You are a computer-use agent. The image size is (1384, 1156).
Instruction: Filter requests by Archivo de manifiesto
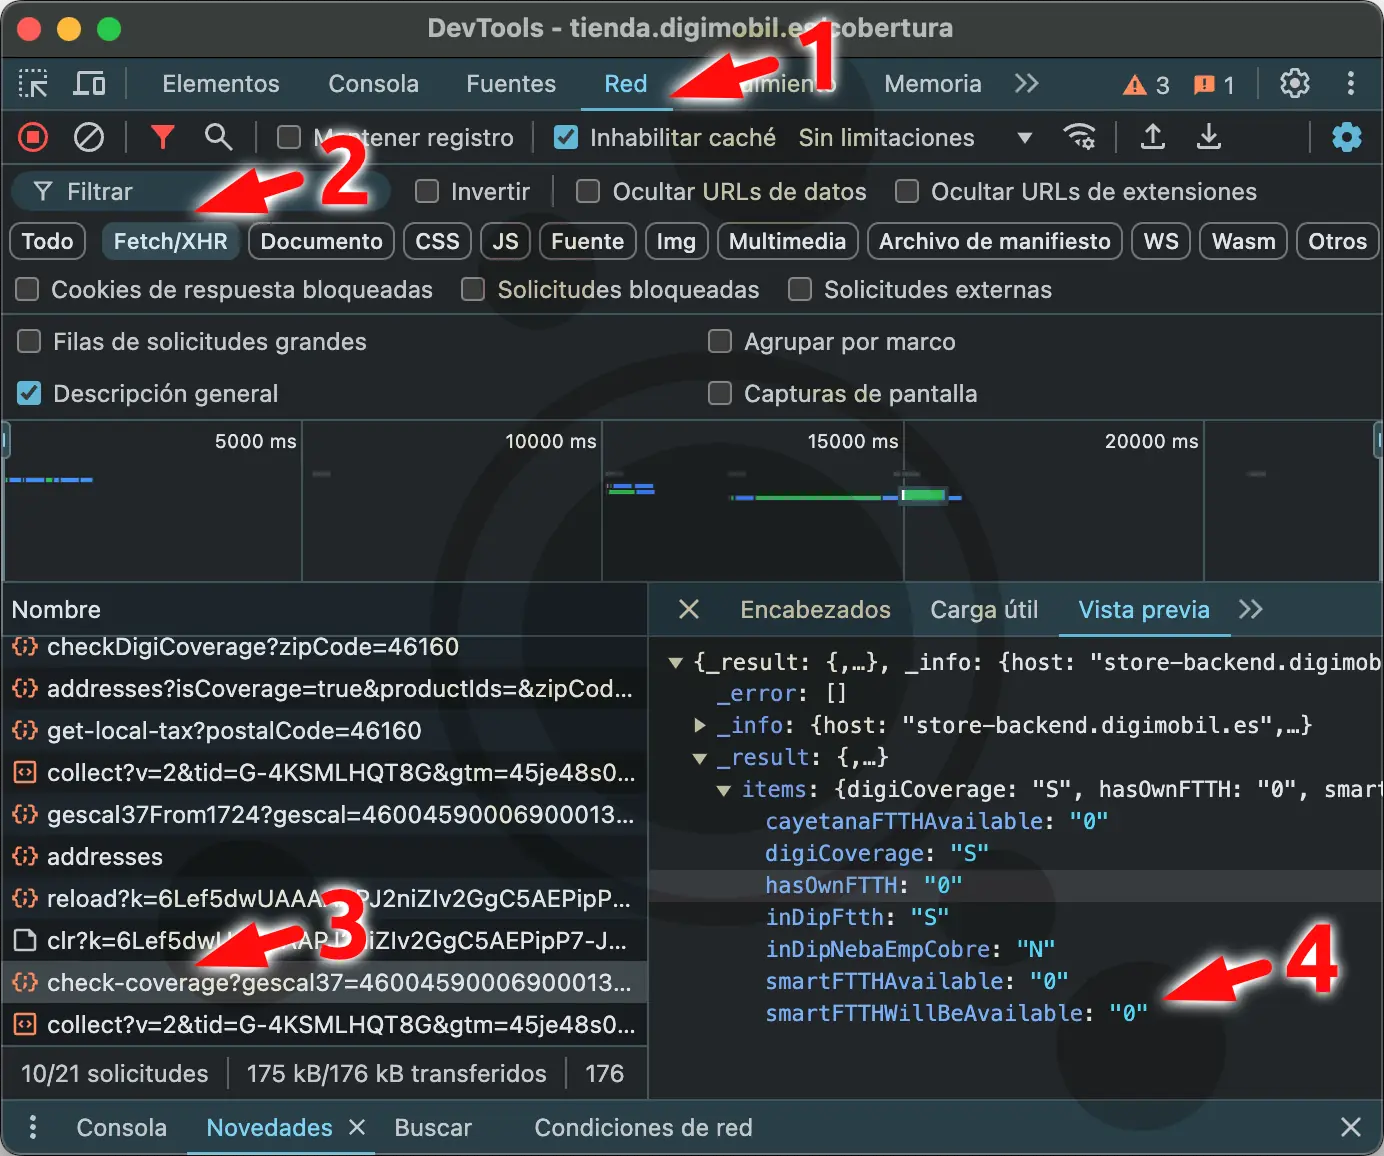(x=995, y=241)
